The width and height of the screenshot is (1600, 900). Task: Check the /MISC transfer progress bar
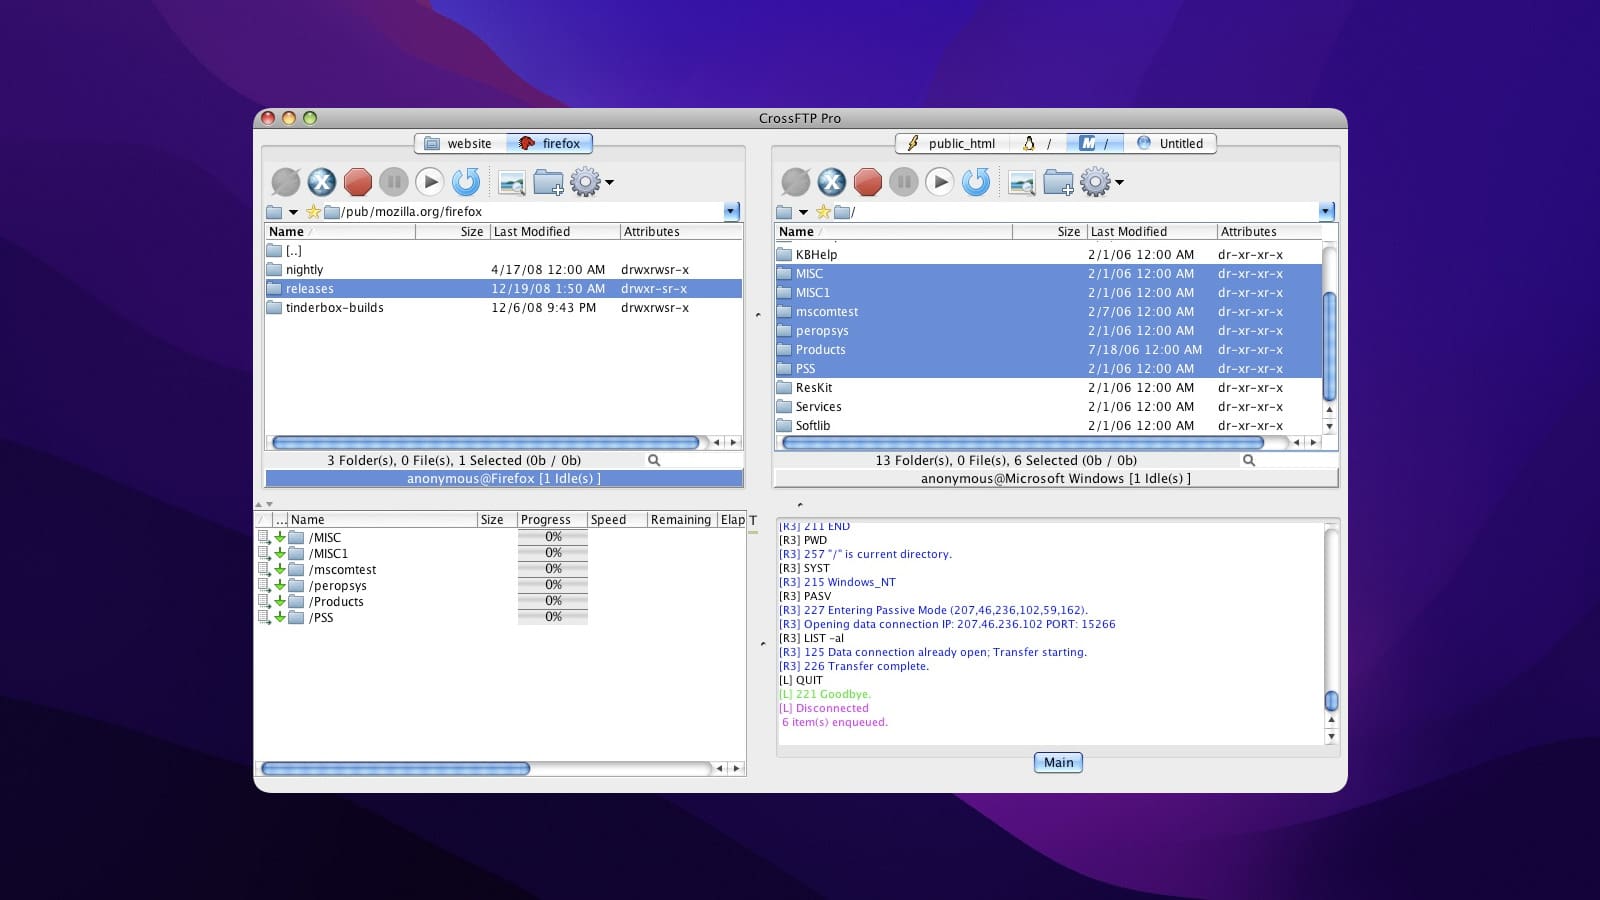point(551,537)
